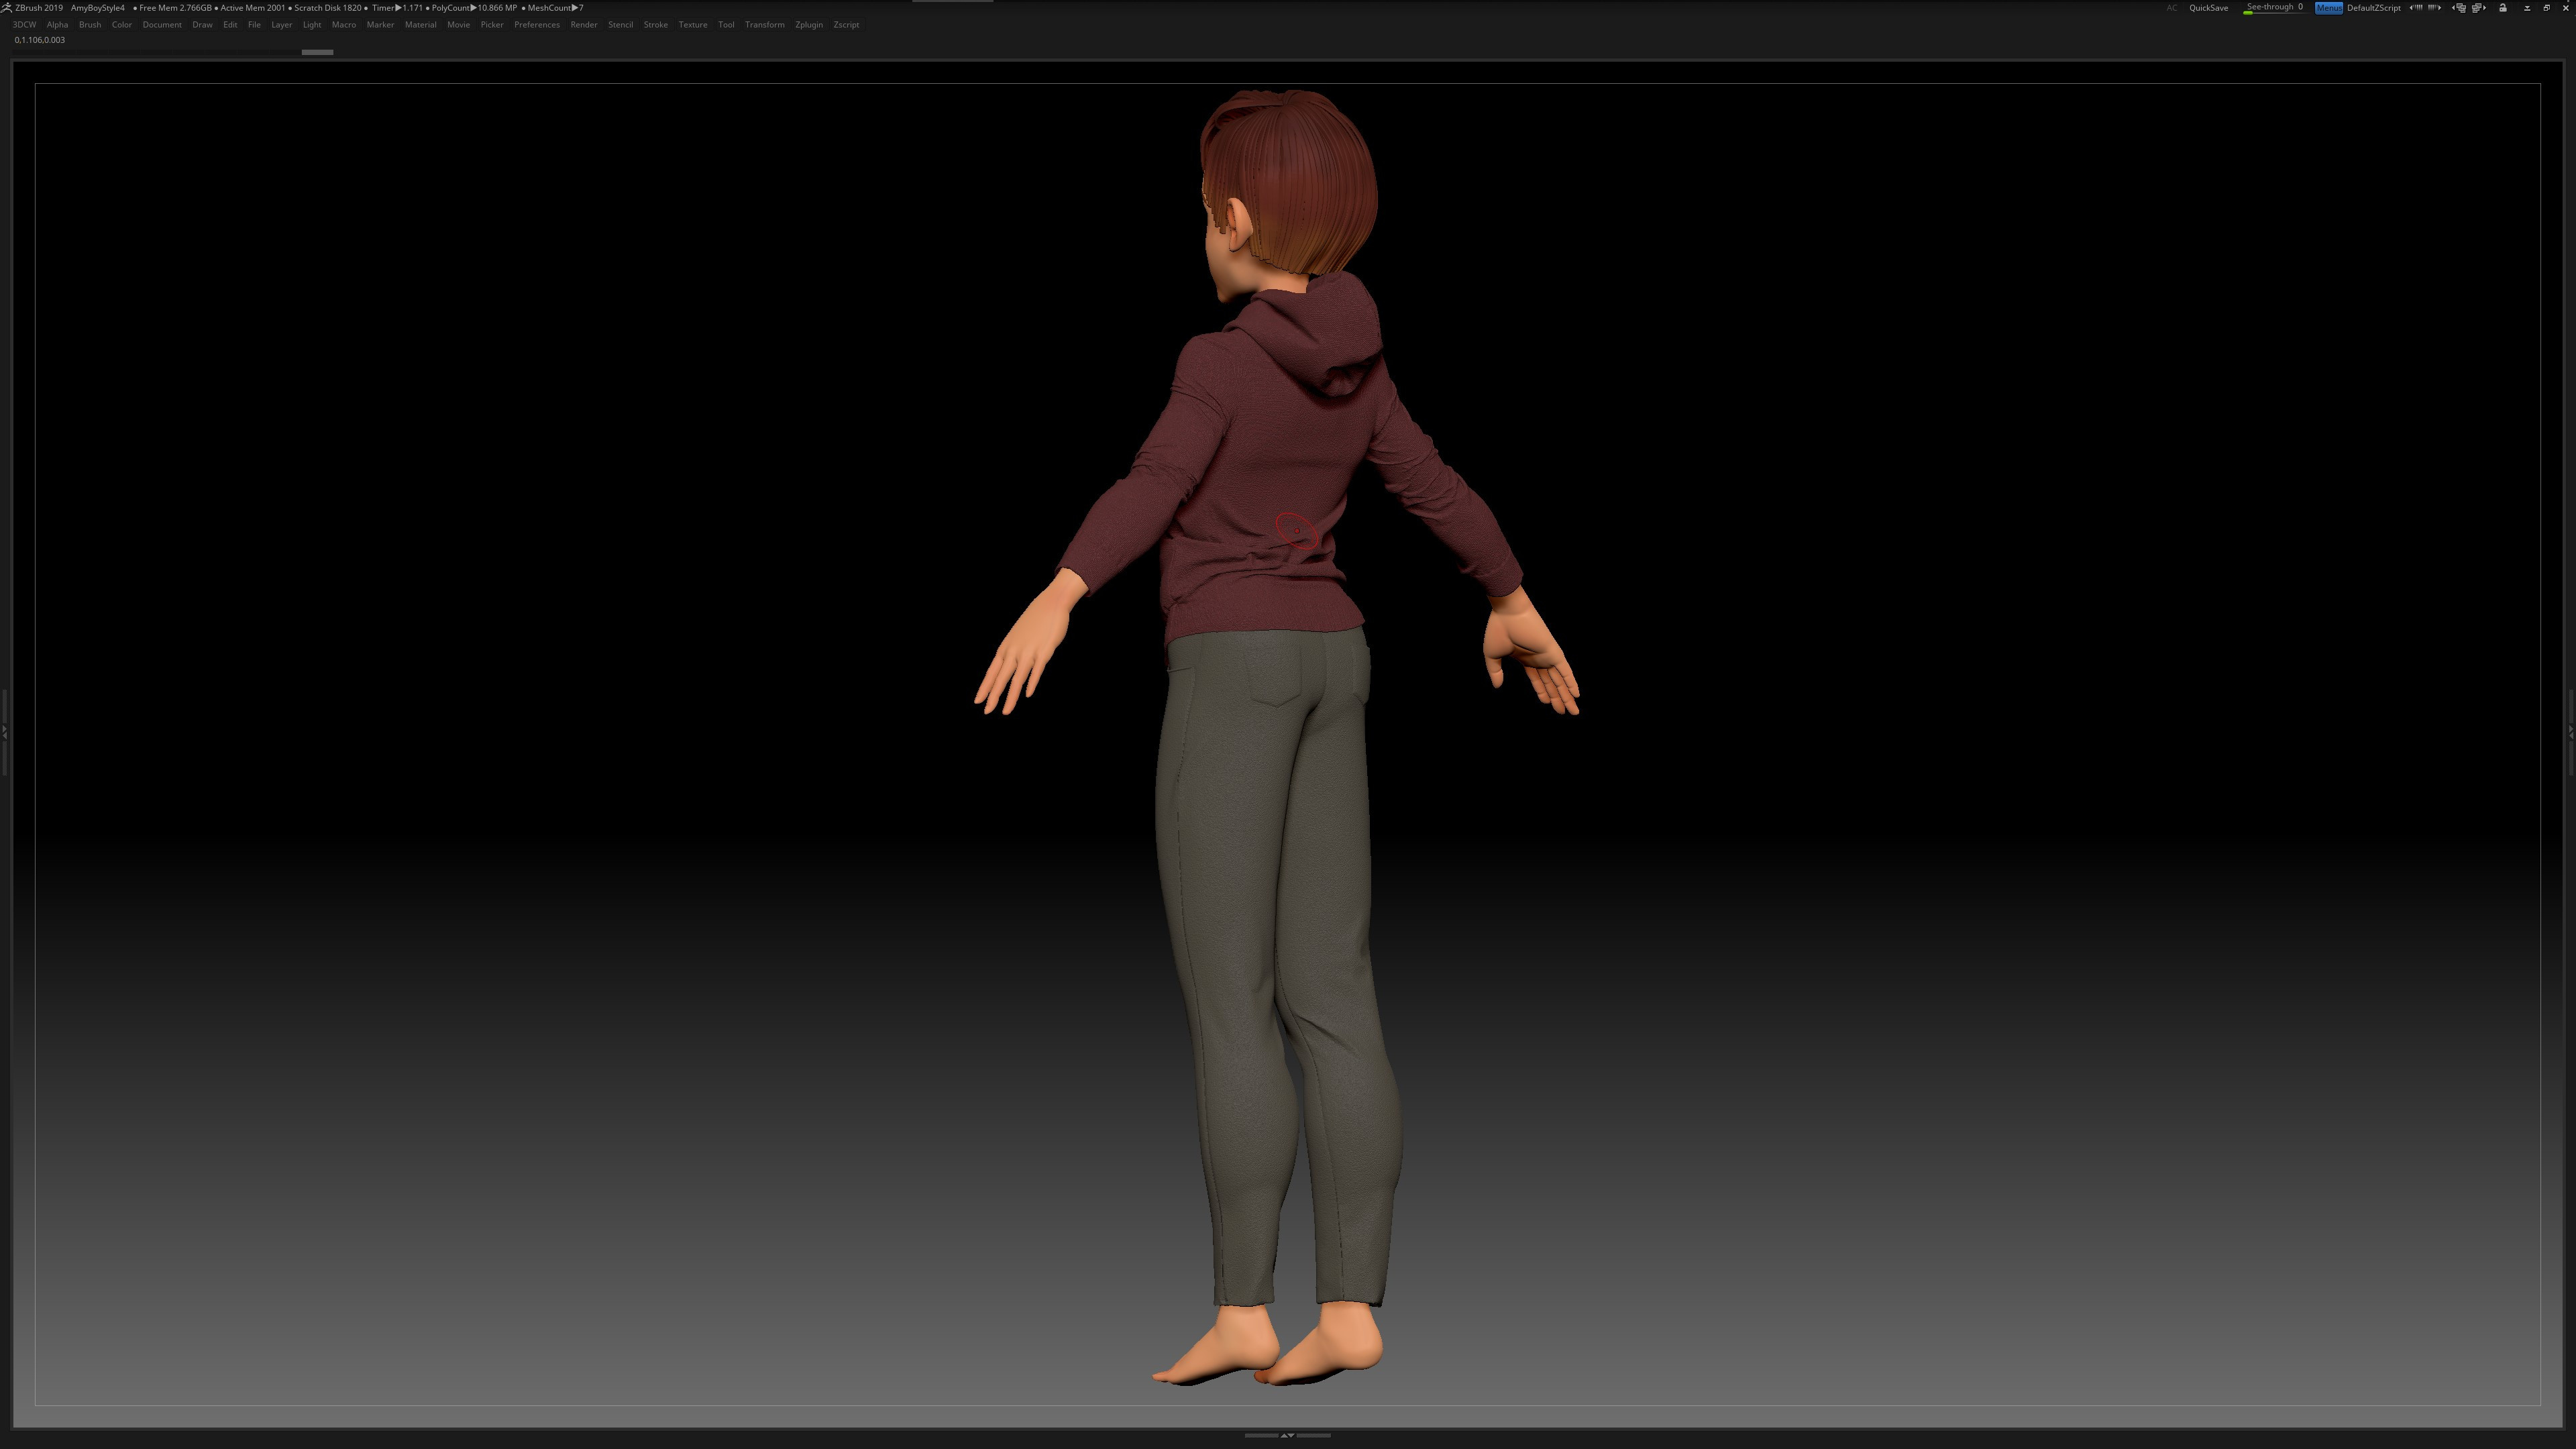Click the AmyBoyStyle4 document name
This screenshot has height=1449, width=2576.
point(98,8)
